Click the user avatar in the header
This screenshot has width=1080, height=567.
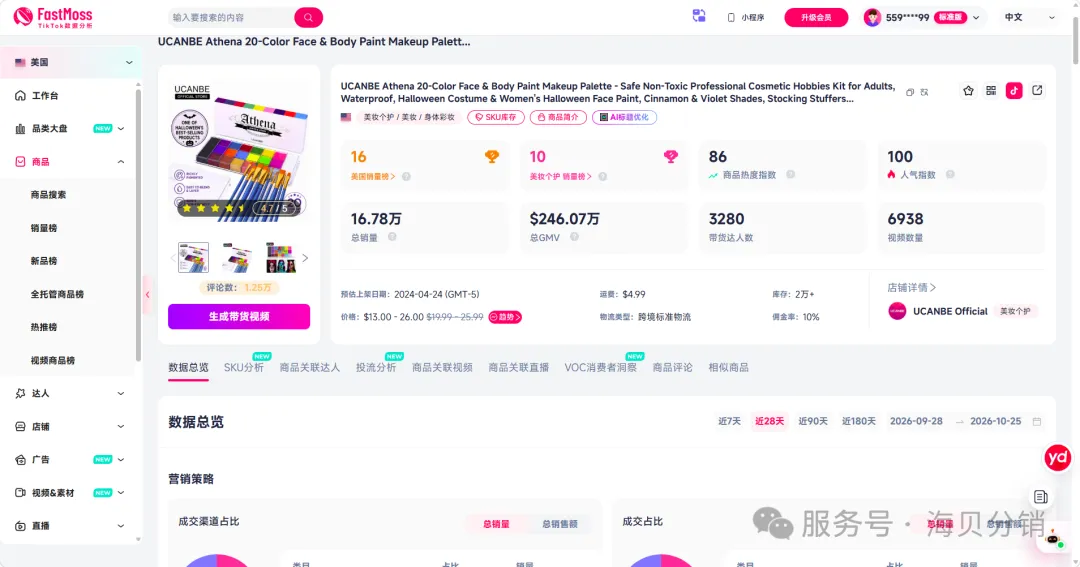pos(872,17)
